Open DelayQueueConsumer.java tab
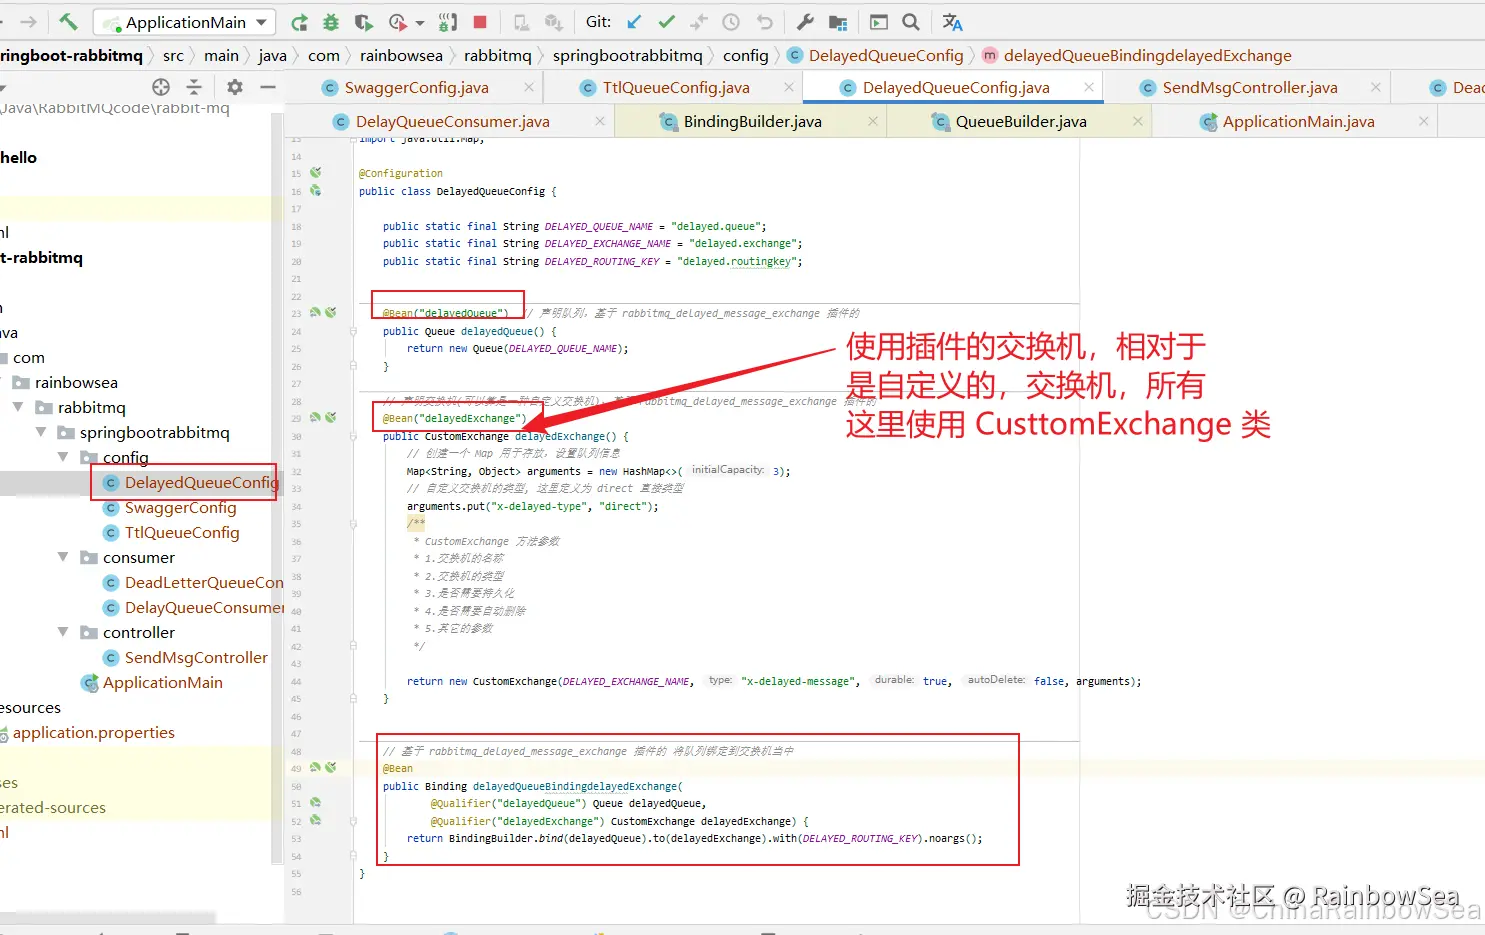 [x=452, y=122]
